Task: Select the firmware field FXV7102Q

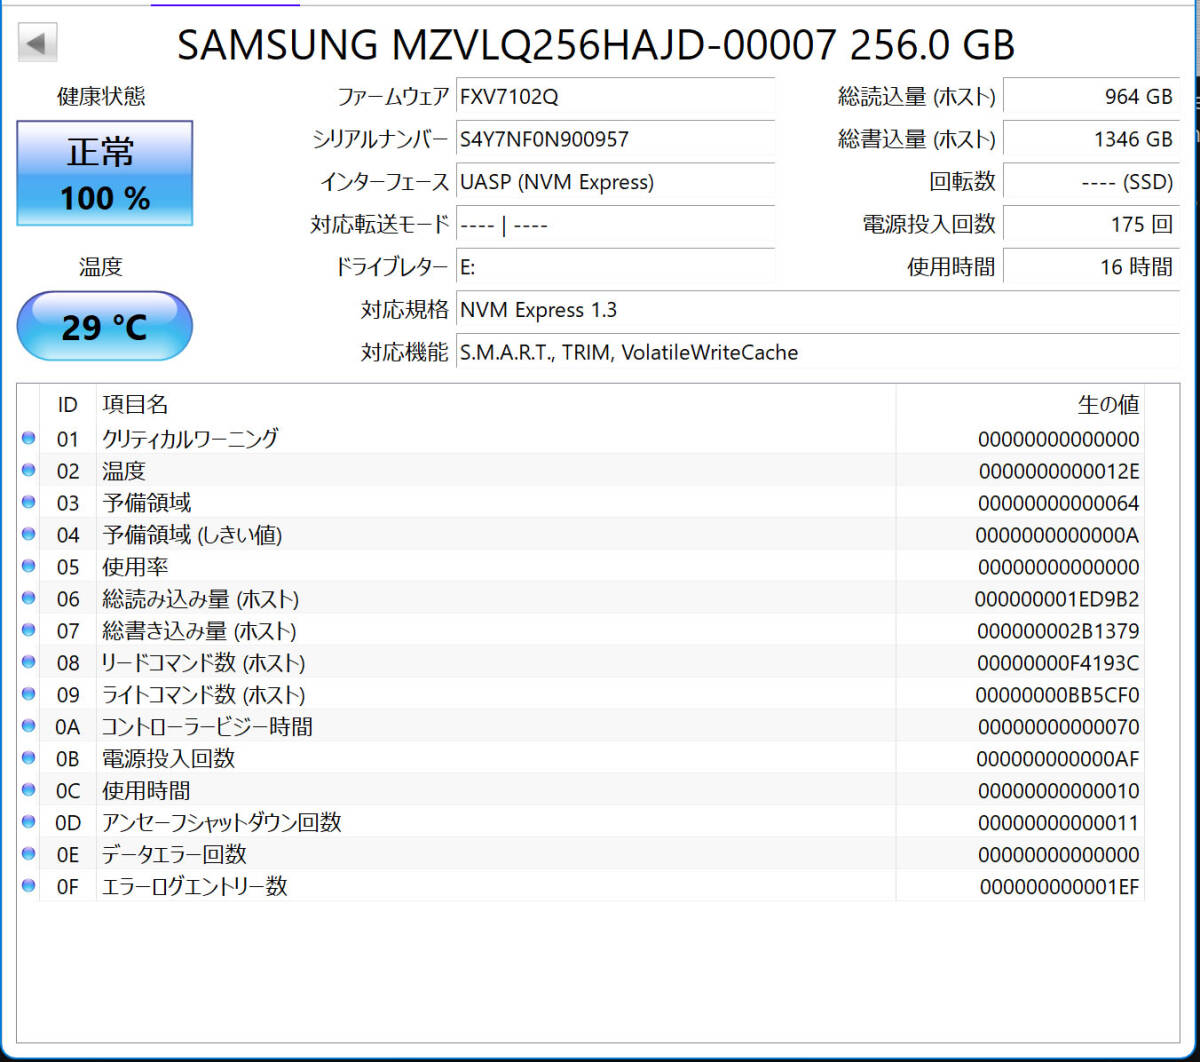Action: [615, 97]
